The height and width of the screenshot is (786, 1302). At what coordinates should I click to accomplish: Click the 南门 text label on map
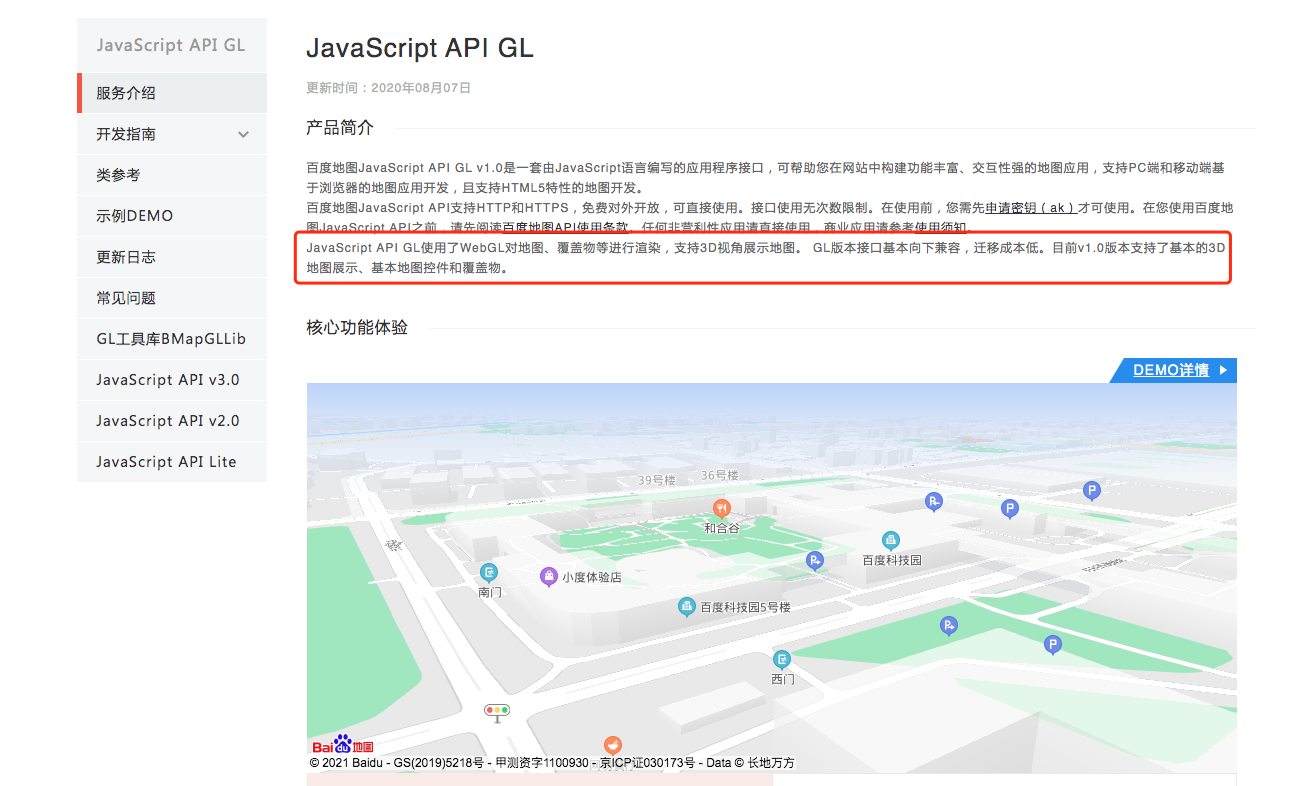(x=490, y=592)
